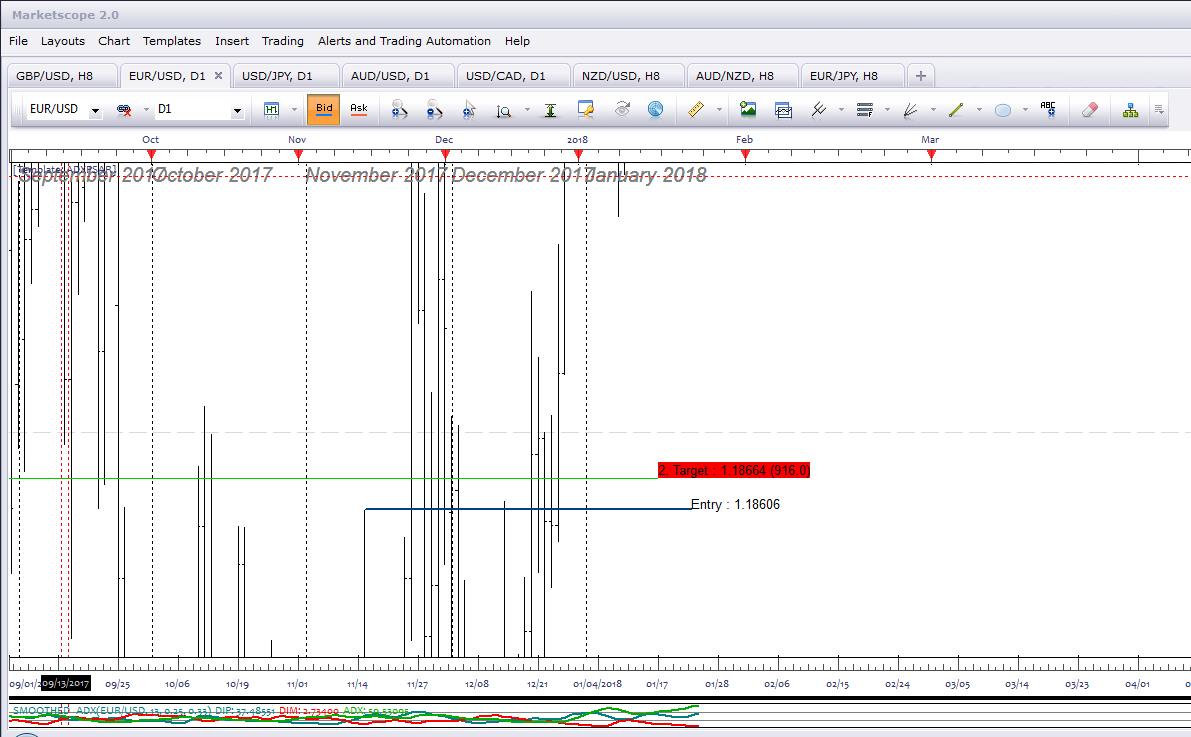The height and width of the screenshot is (737, 1191).
Task: Expand the unlink chart dropdown arrow
Action: [x=146, y=110]
